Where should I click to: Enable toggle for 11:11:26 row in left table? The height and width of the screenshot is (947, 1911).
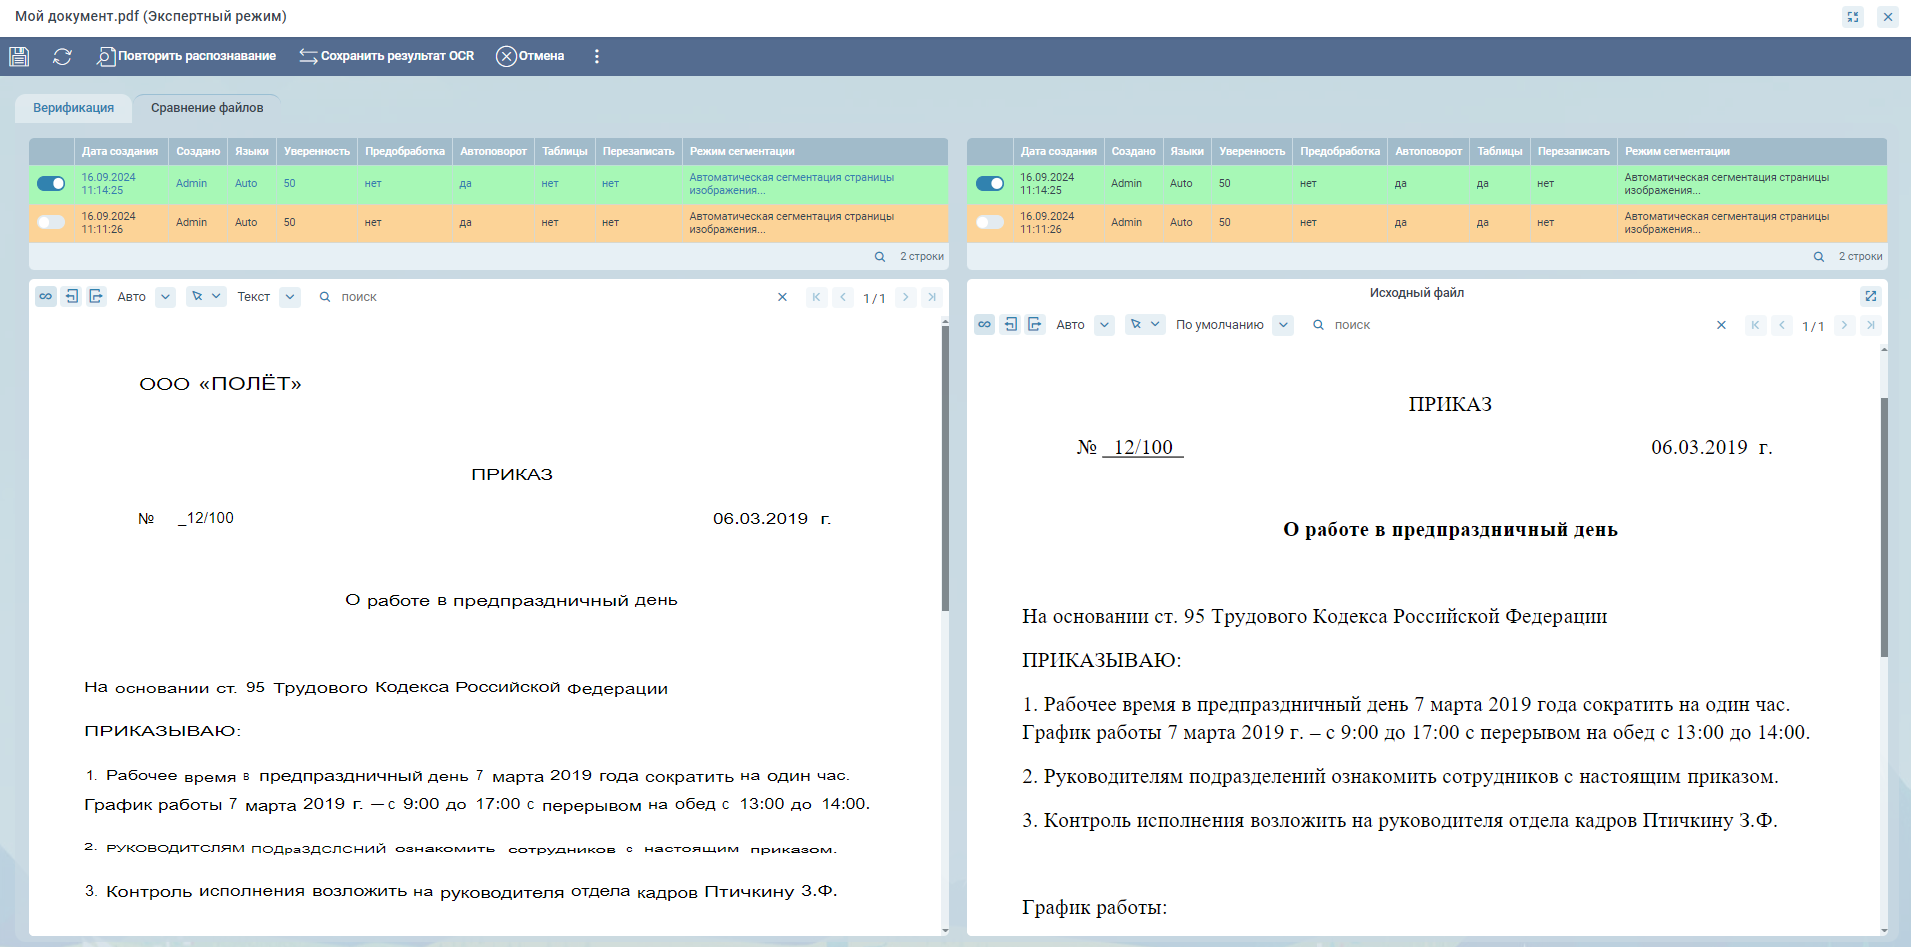(51, 222)
